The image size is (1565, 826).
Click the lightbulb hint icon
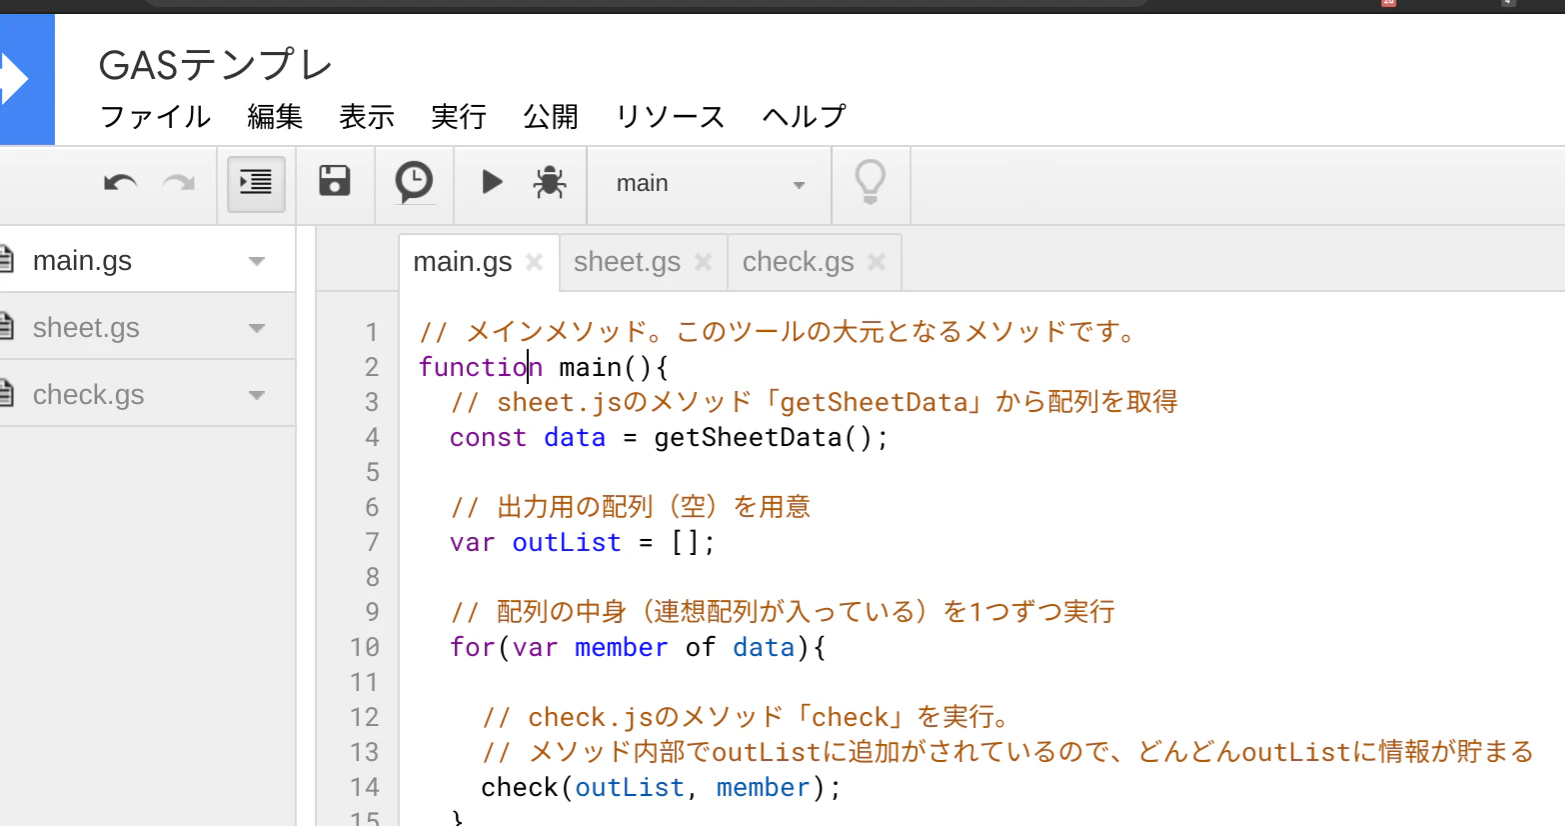870,182
